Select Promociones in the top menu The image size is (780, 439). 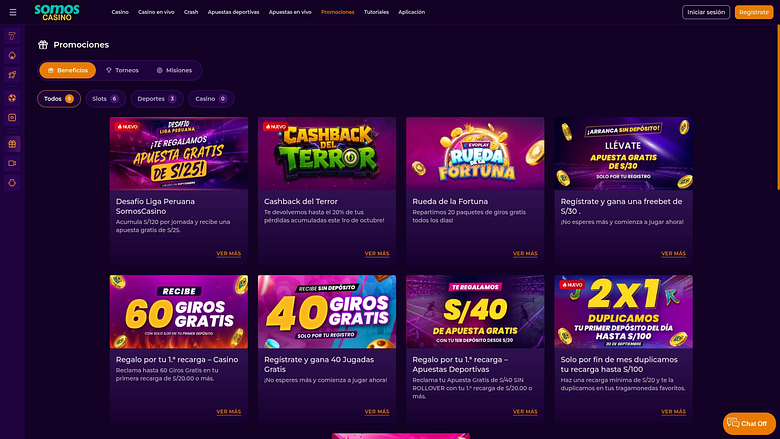pos(338,12)
